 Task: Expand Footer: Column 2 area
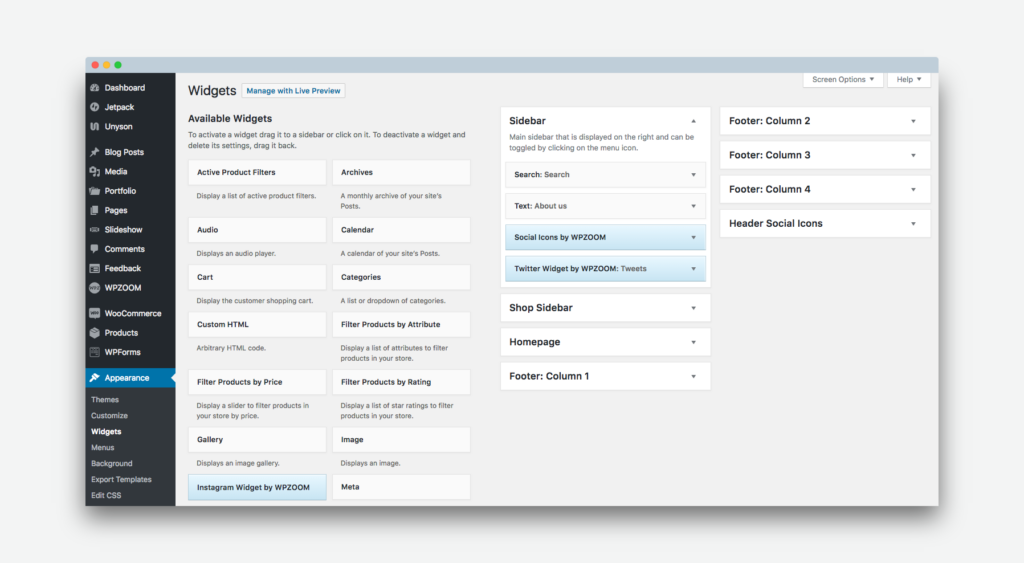825,121
